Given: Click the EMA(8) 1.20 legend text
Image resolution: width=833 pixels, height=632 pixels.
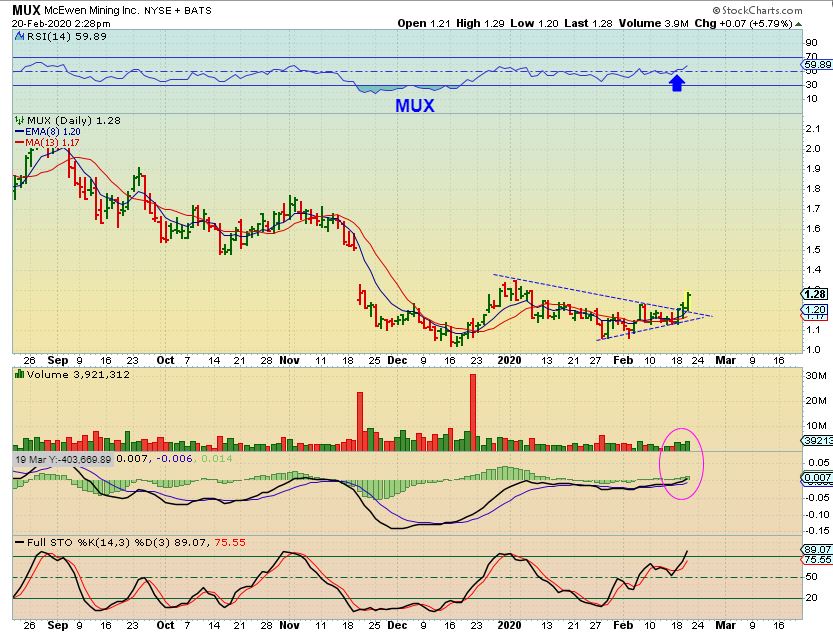Looking at the screenshot, I should click(53, 132).
